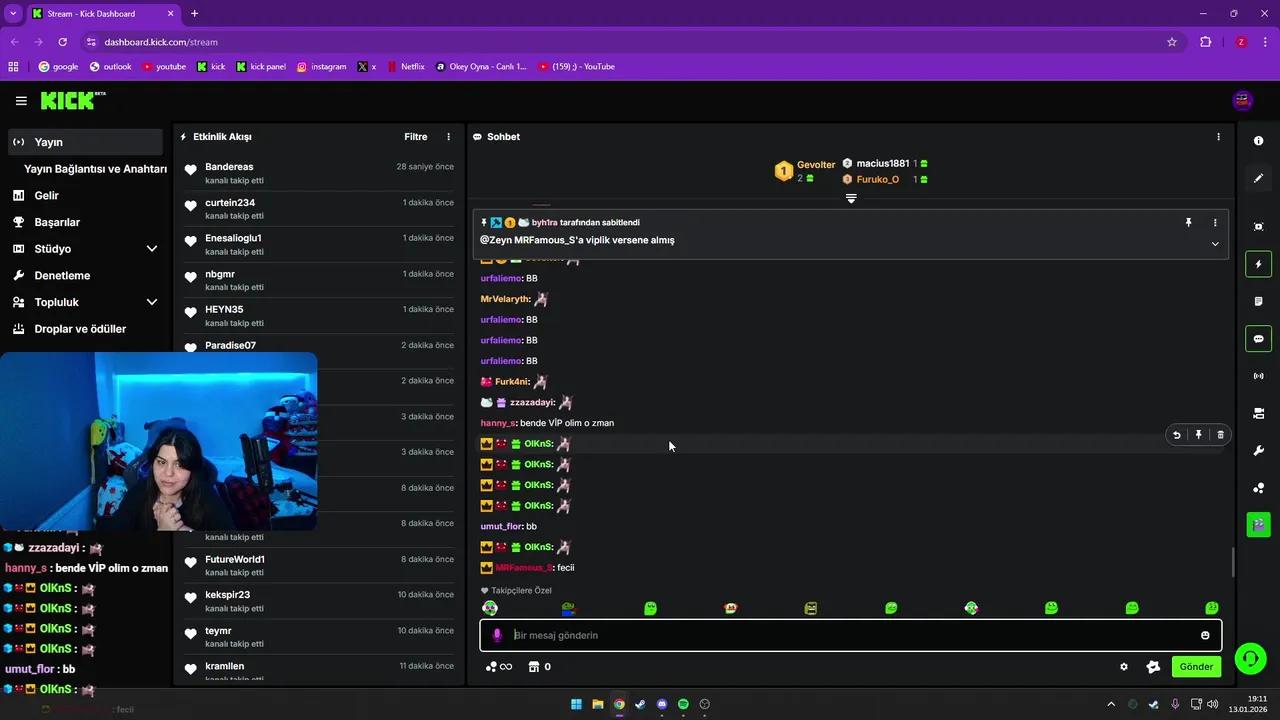Unpin the byh1ra pinned message
1280x720 pixels.
pos(1188,222)
